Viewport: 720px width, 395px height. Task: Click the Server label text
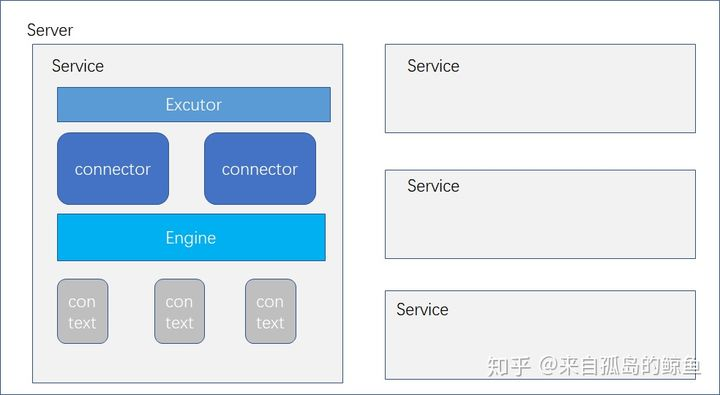(x=50, y=30)
